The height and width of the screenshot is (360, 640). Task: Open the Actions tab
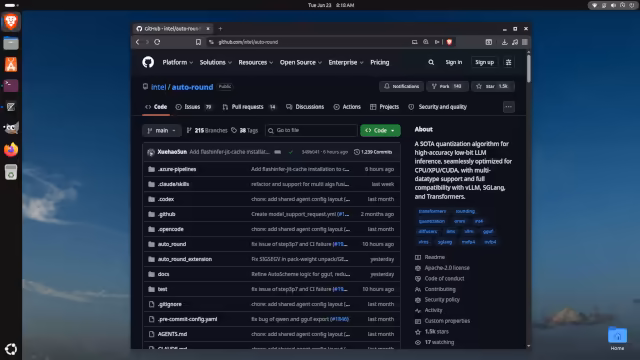347,107
